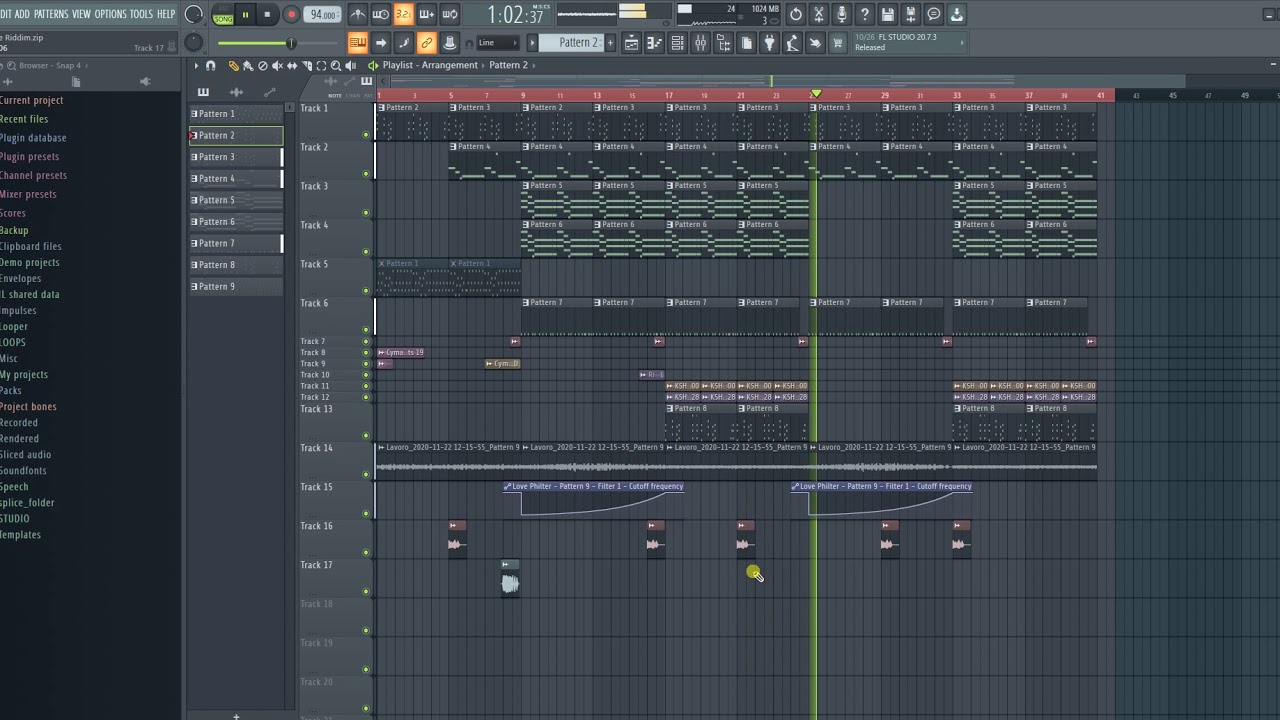Open the Piano roll view icon
The image size is (1280, 720).
[x=654, y=43]
